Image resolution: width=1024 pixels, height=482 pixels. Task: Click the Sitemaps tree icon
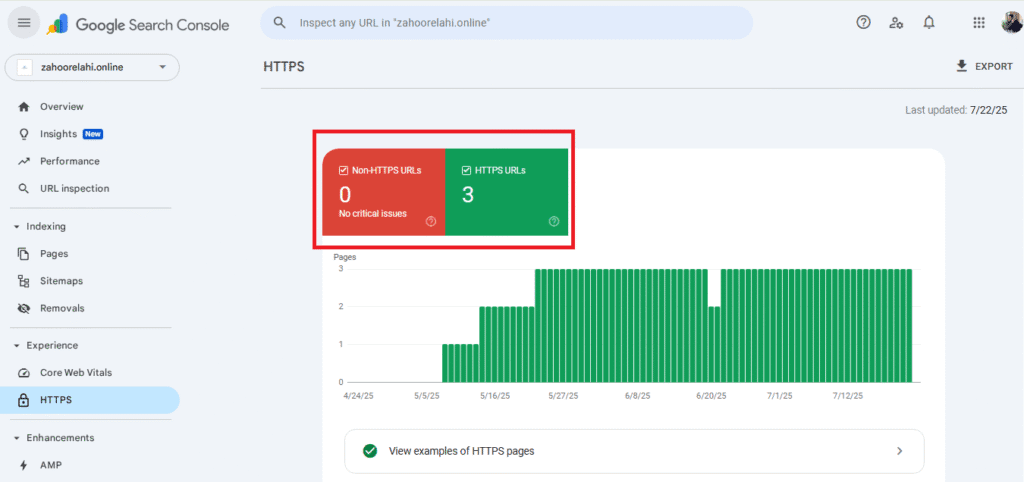tap(24, 281)
